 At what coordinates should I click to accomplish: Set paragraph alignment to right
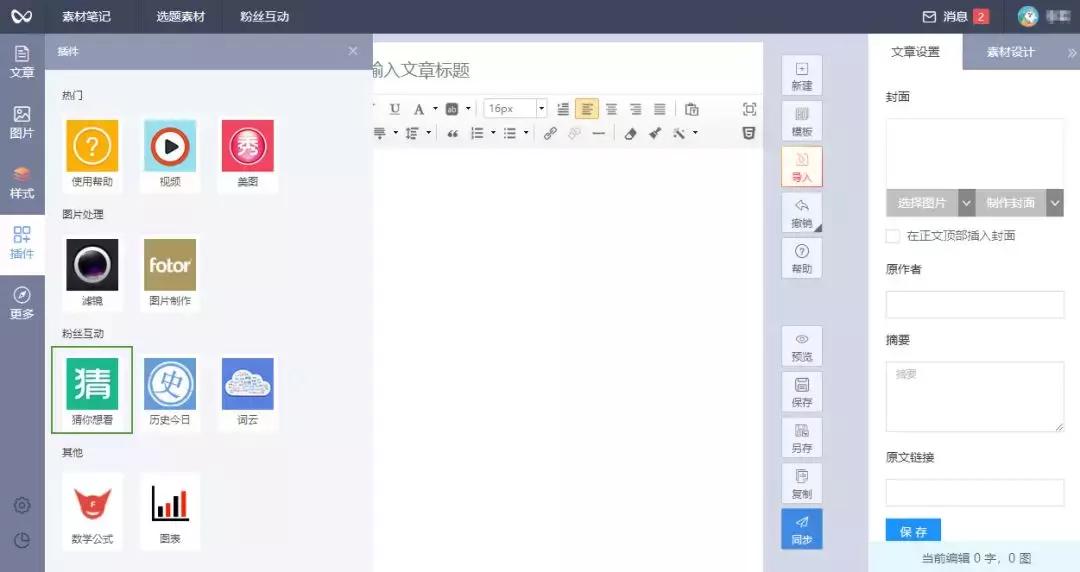pos(635,109)
